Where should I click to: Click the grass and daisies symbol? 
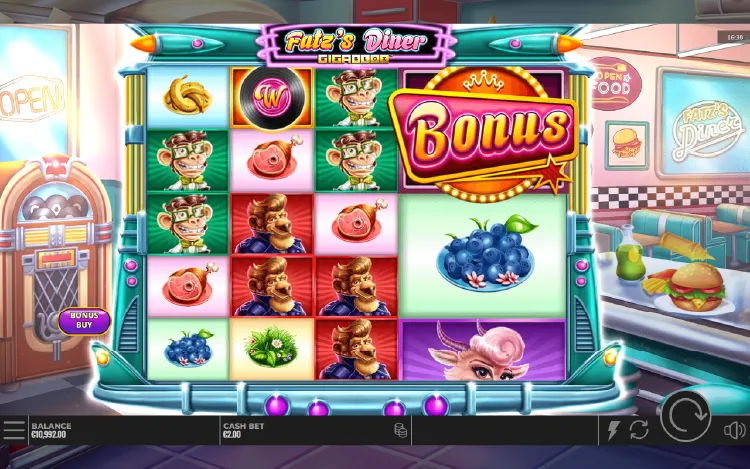pyautogui.click(x=272, y=349)
